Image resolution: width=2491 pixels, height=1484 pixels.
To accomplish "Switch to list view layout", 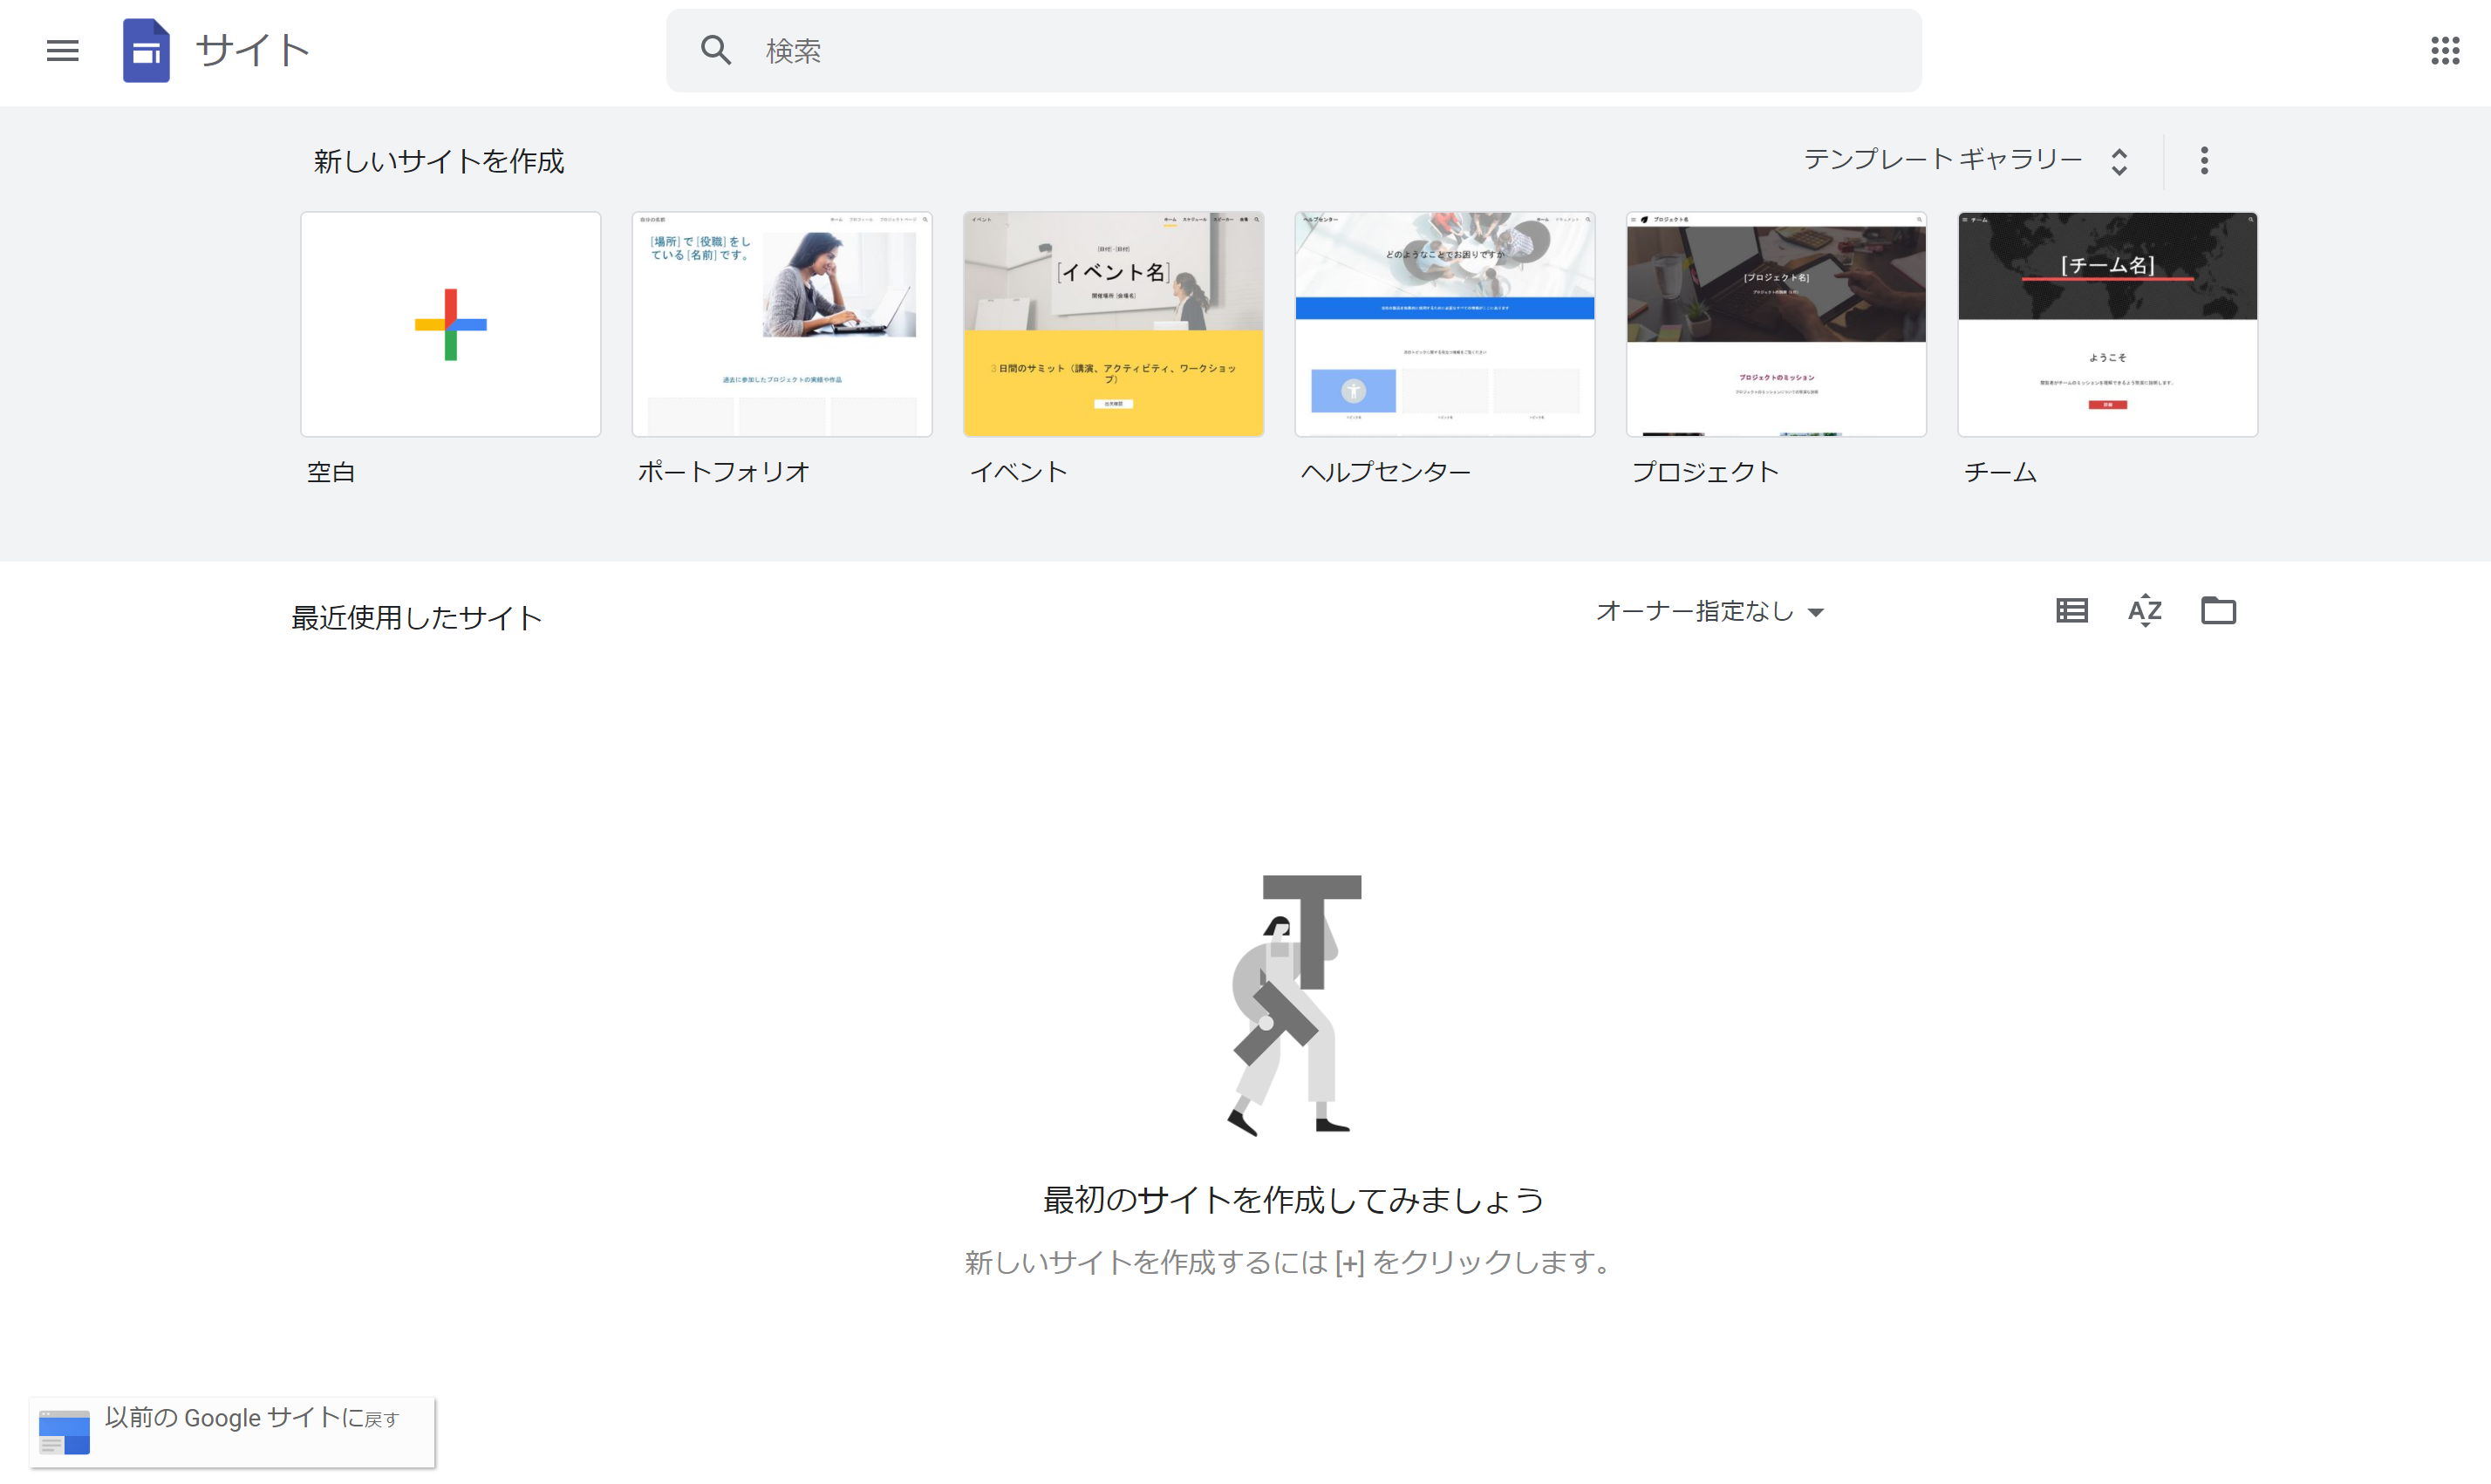I will 2071,610.
